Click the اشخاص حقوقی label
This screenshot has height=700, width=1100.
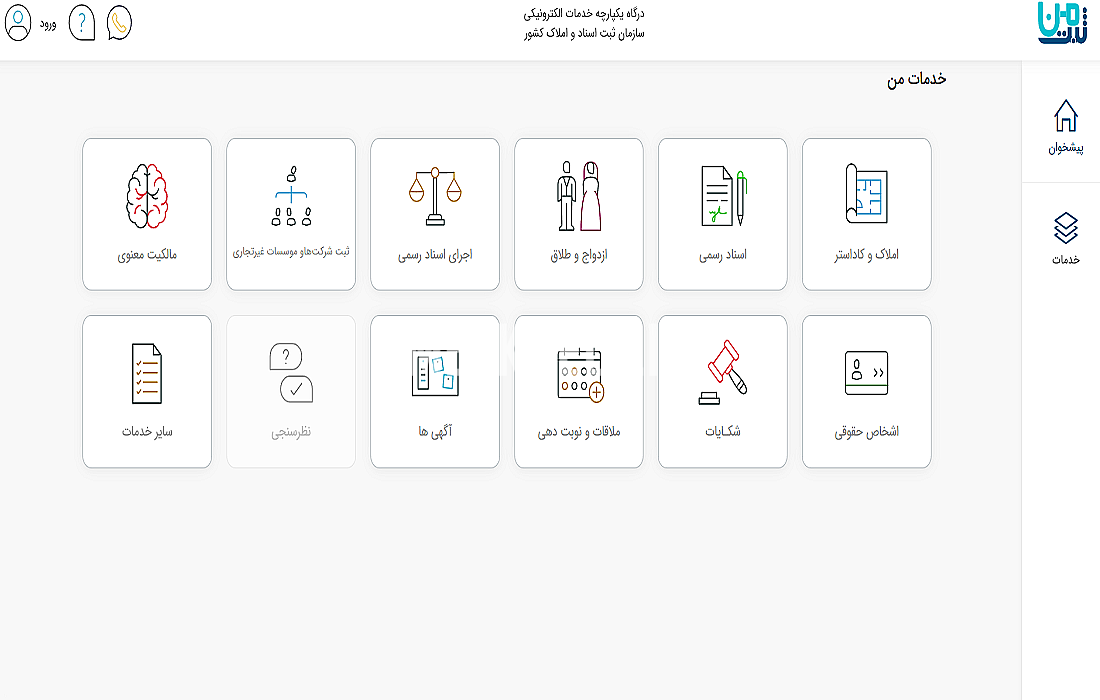[866, 432]
